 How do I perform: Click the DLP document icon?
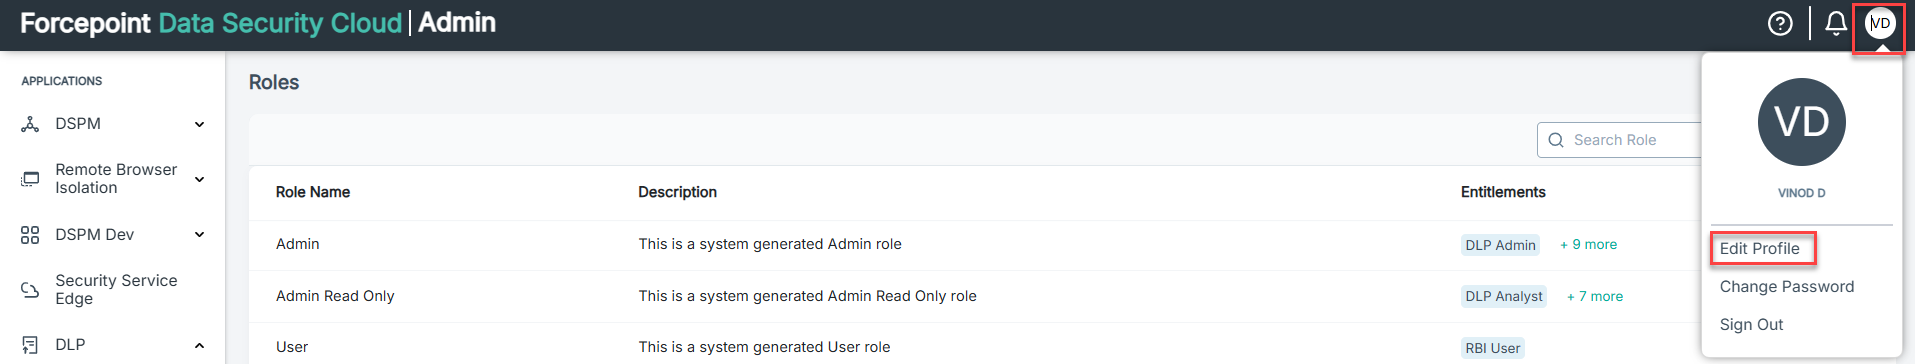pos(30,345)
